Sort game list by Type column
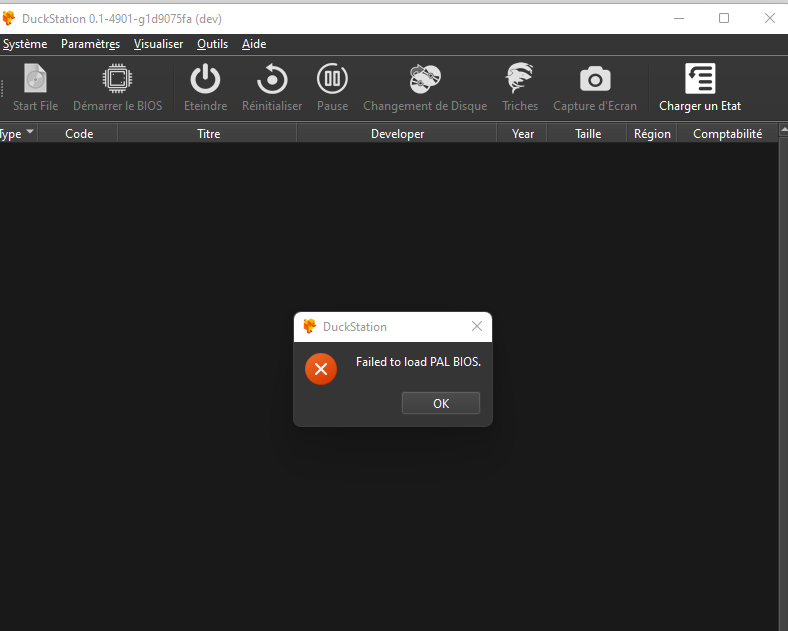 tap(18, 134)
